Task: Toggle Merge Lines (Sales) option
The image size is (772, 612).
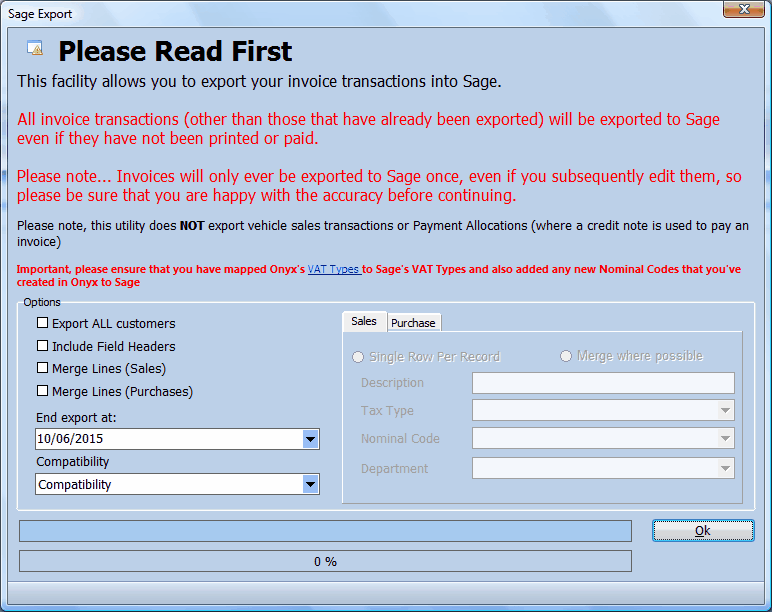Action: coord(42,368)
